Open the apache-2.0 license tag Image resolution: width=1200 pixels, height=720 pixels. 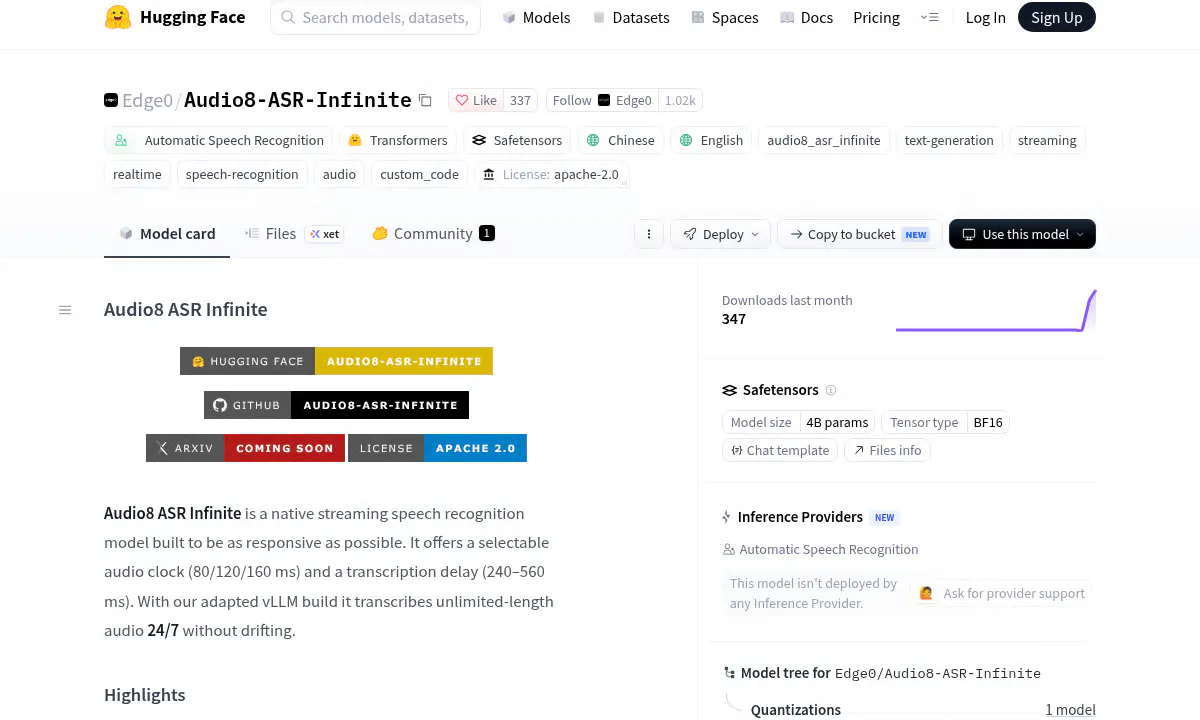click(x=551, y=174)
